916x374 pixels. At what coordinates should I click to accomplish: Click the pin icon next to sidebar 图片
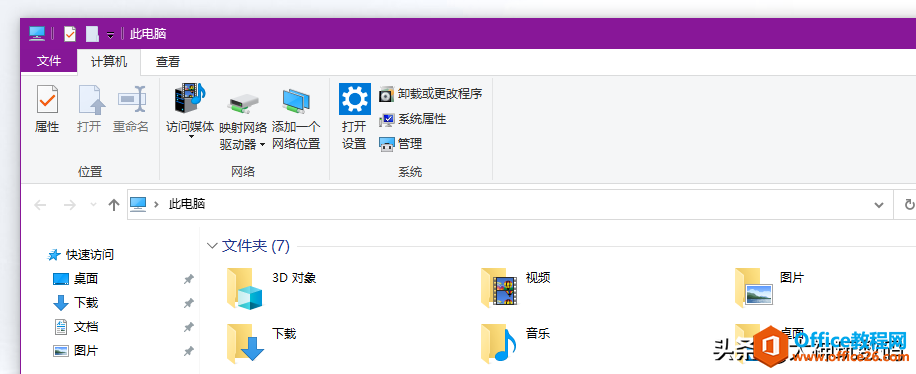tap(188, 351)
